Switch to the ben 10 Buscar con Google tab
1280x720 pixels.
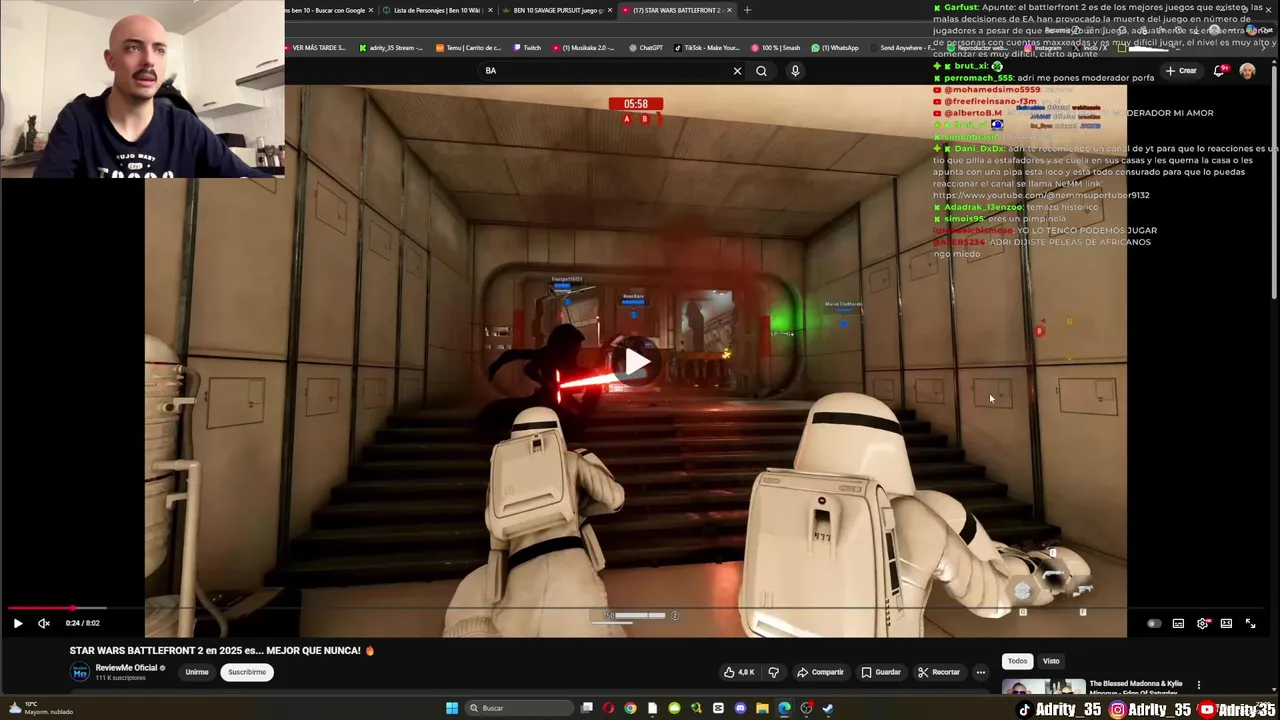(x=325, y=10)
